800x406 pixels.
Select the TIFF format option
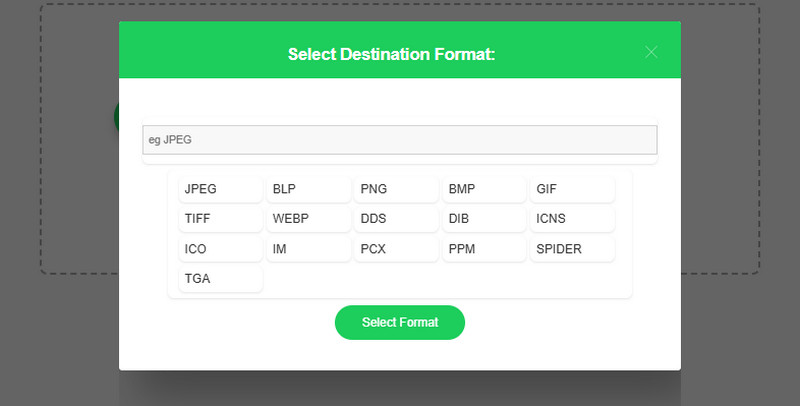point(220,219)
